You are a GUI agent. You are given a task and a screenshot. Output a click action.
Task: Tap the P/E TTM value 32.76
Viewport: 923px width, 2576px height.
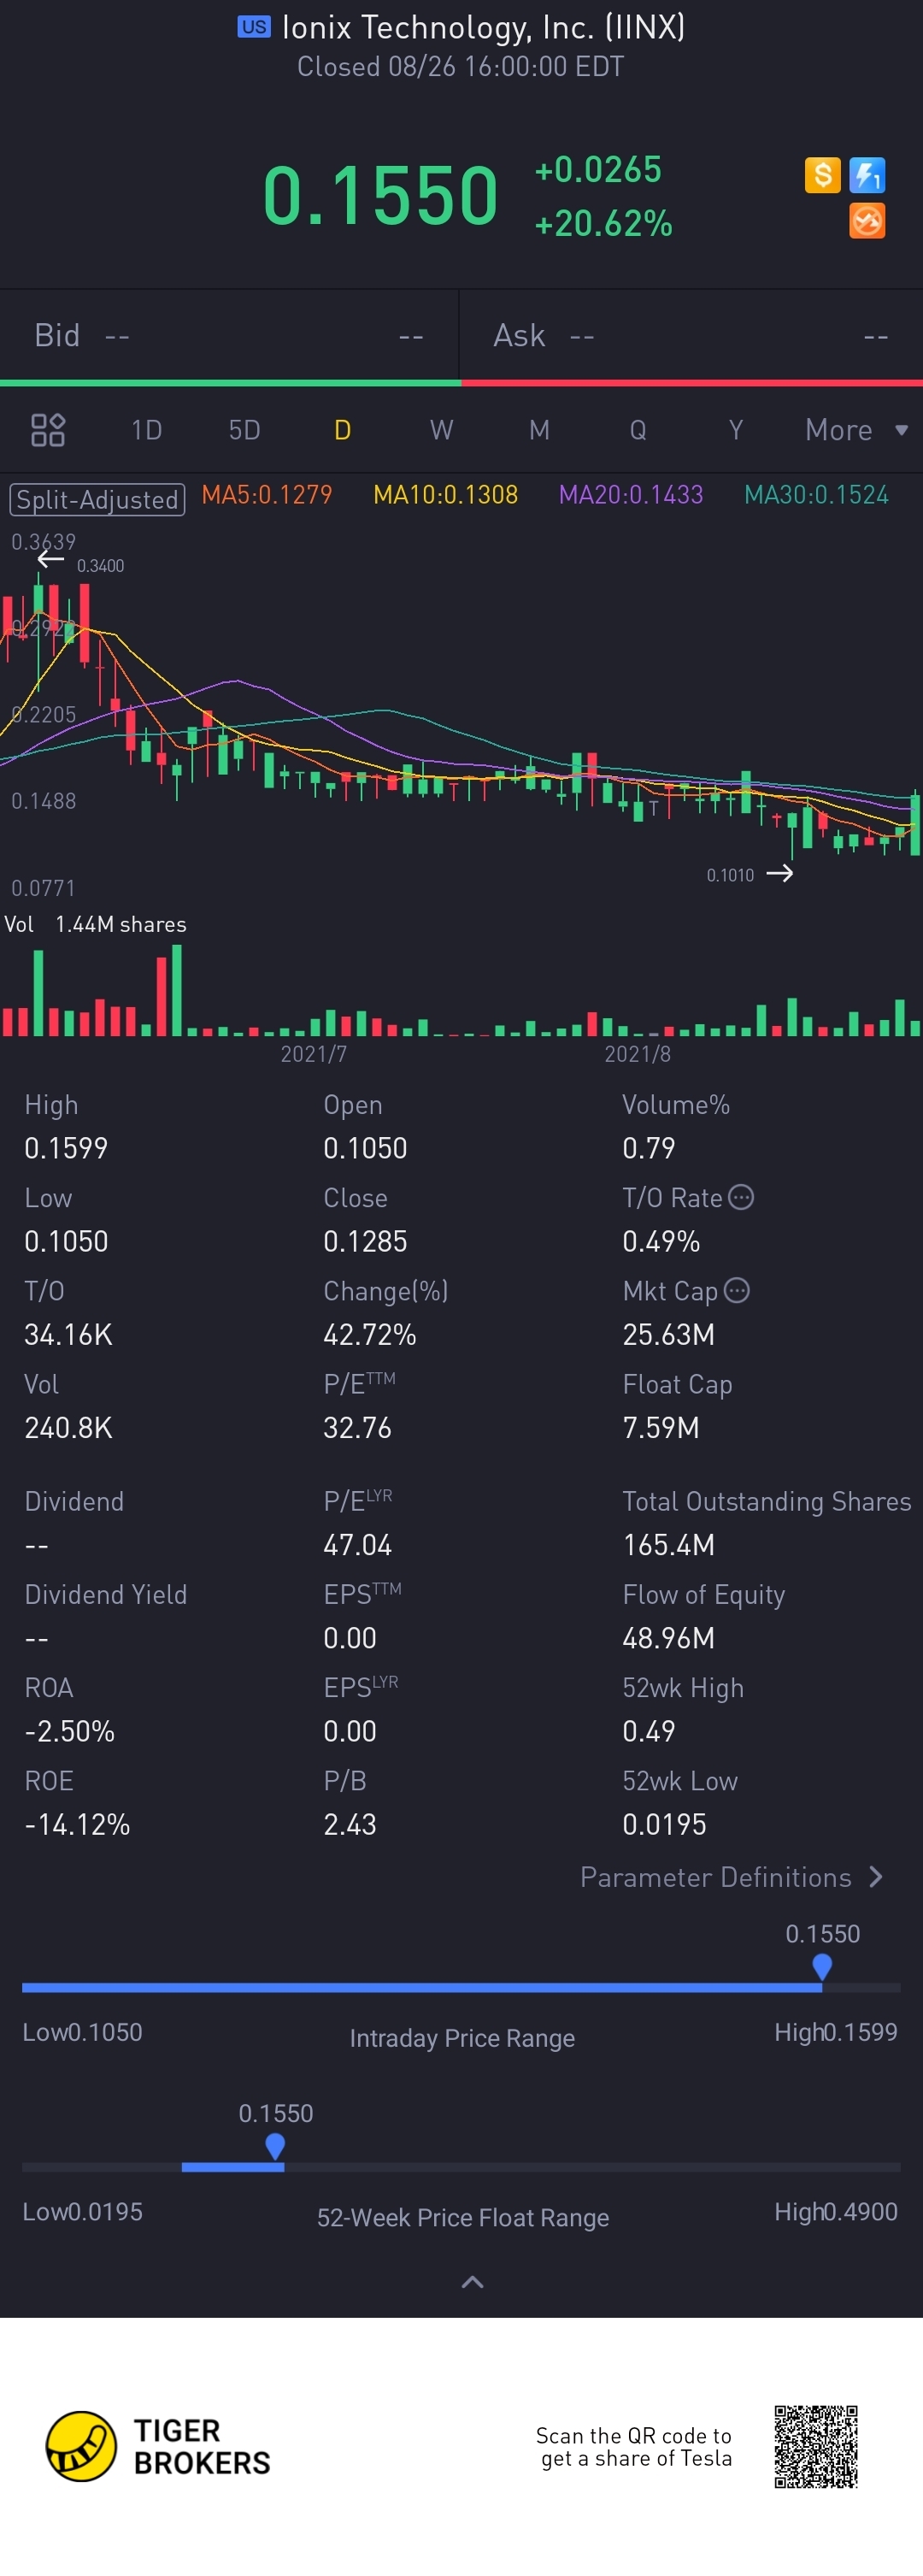coord(357,1427)
